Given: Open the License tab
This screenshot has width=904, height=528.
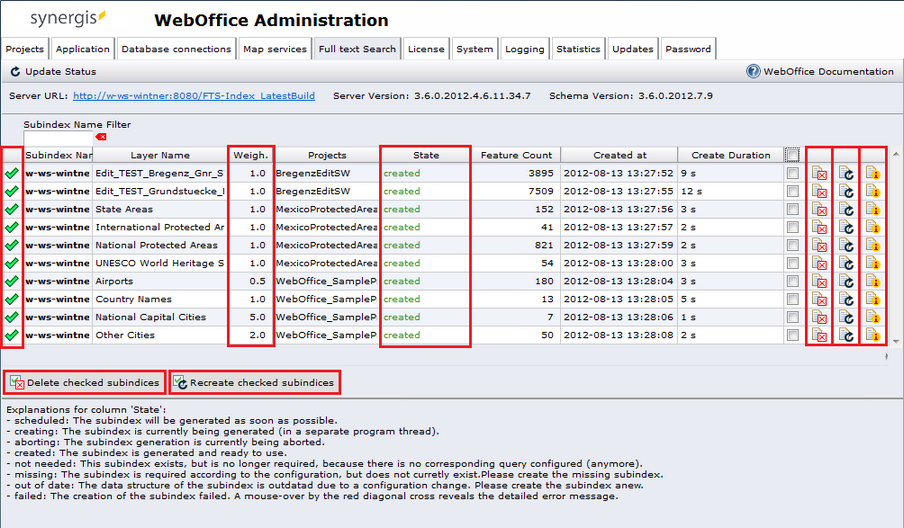Looking at the screenshot, I should click(426, 49).
